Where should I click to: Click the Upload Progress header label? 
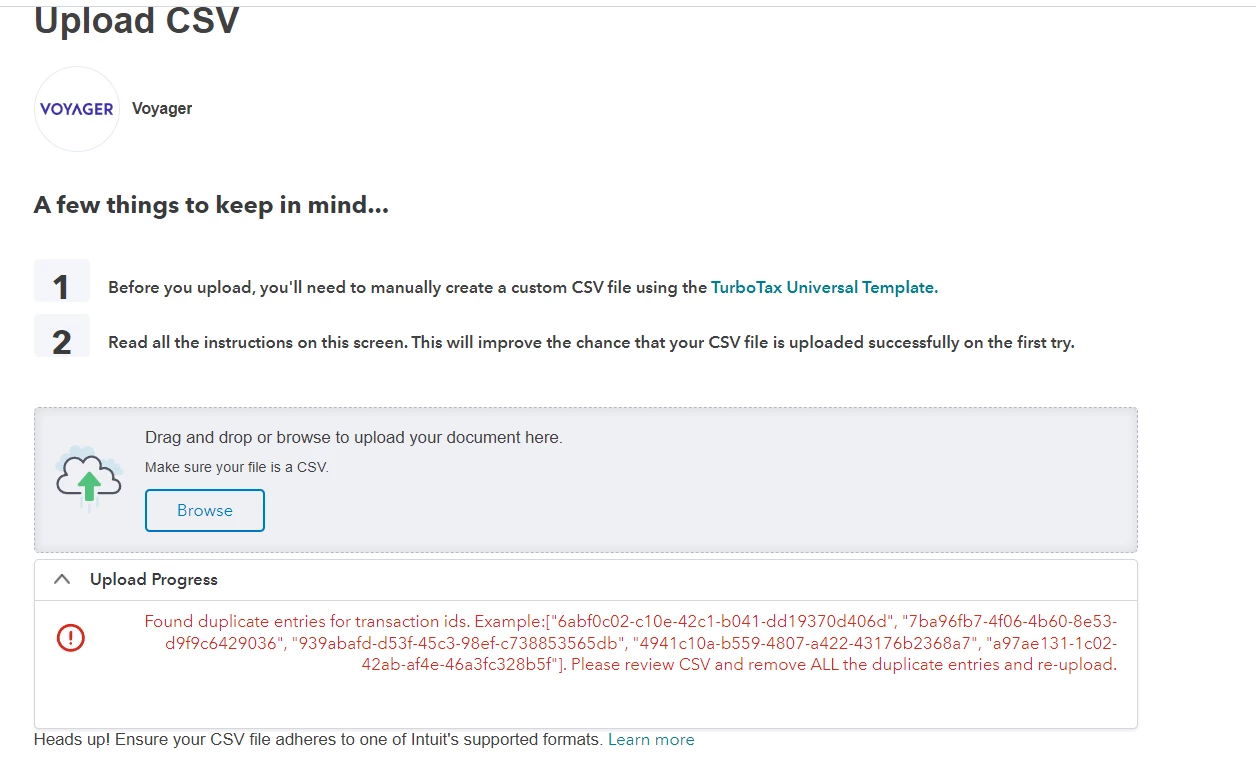tap(154, 580)
